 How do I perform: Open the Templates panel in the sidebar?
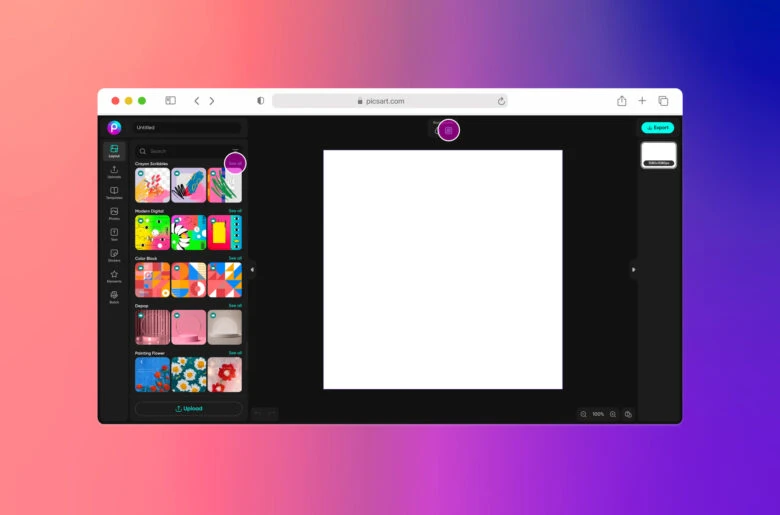point(114,193)
